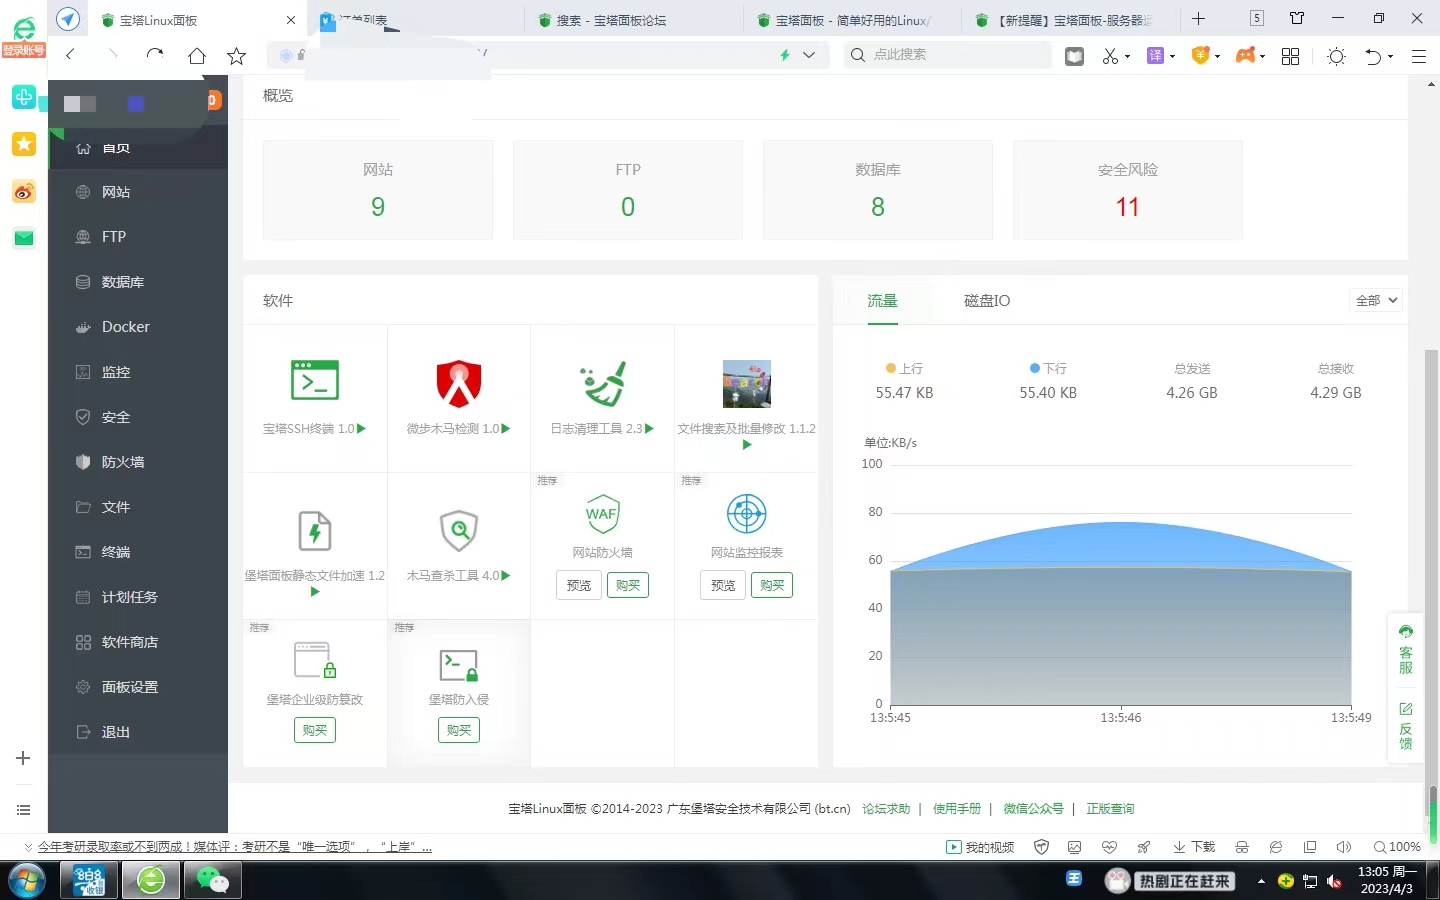
Task: Click the 反馈 feedback widget
Action: [1406, 726]
